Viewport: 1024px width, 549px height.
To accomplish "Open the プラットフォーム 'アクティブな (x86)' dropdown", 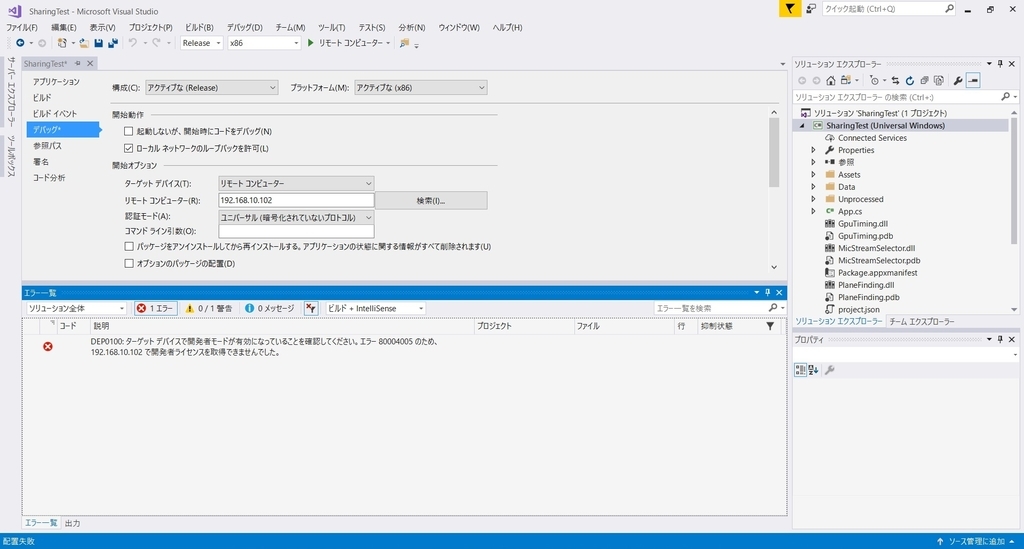I will (421, 87).
